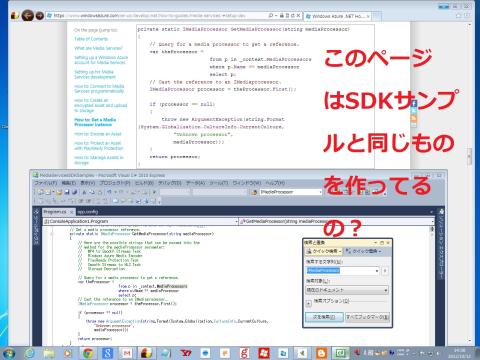Click the browser Forward button
Viewport: 480px width, 360px height.
coord(40,15)
